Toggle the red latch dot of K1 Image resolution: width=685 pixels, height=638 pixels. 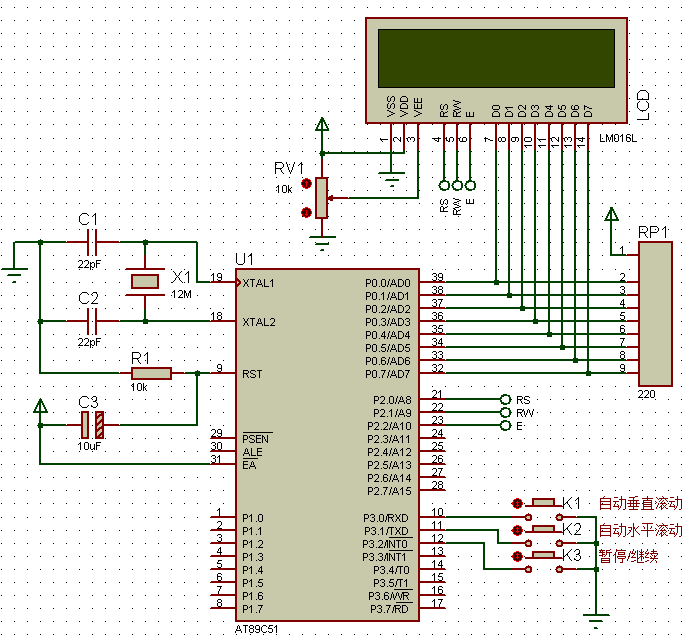[517, 503]
